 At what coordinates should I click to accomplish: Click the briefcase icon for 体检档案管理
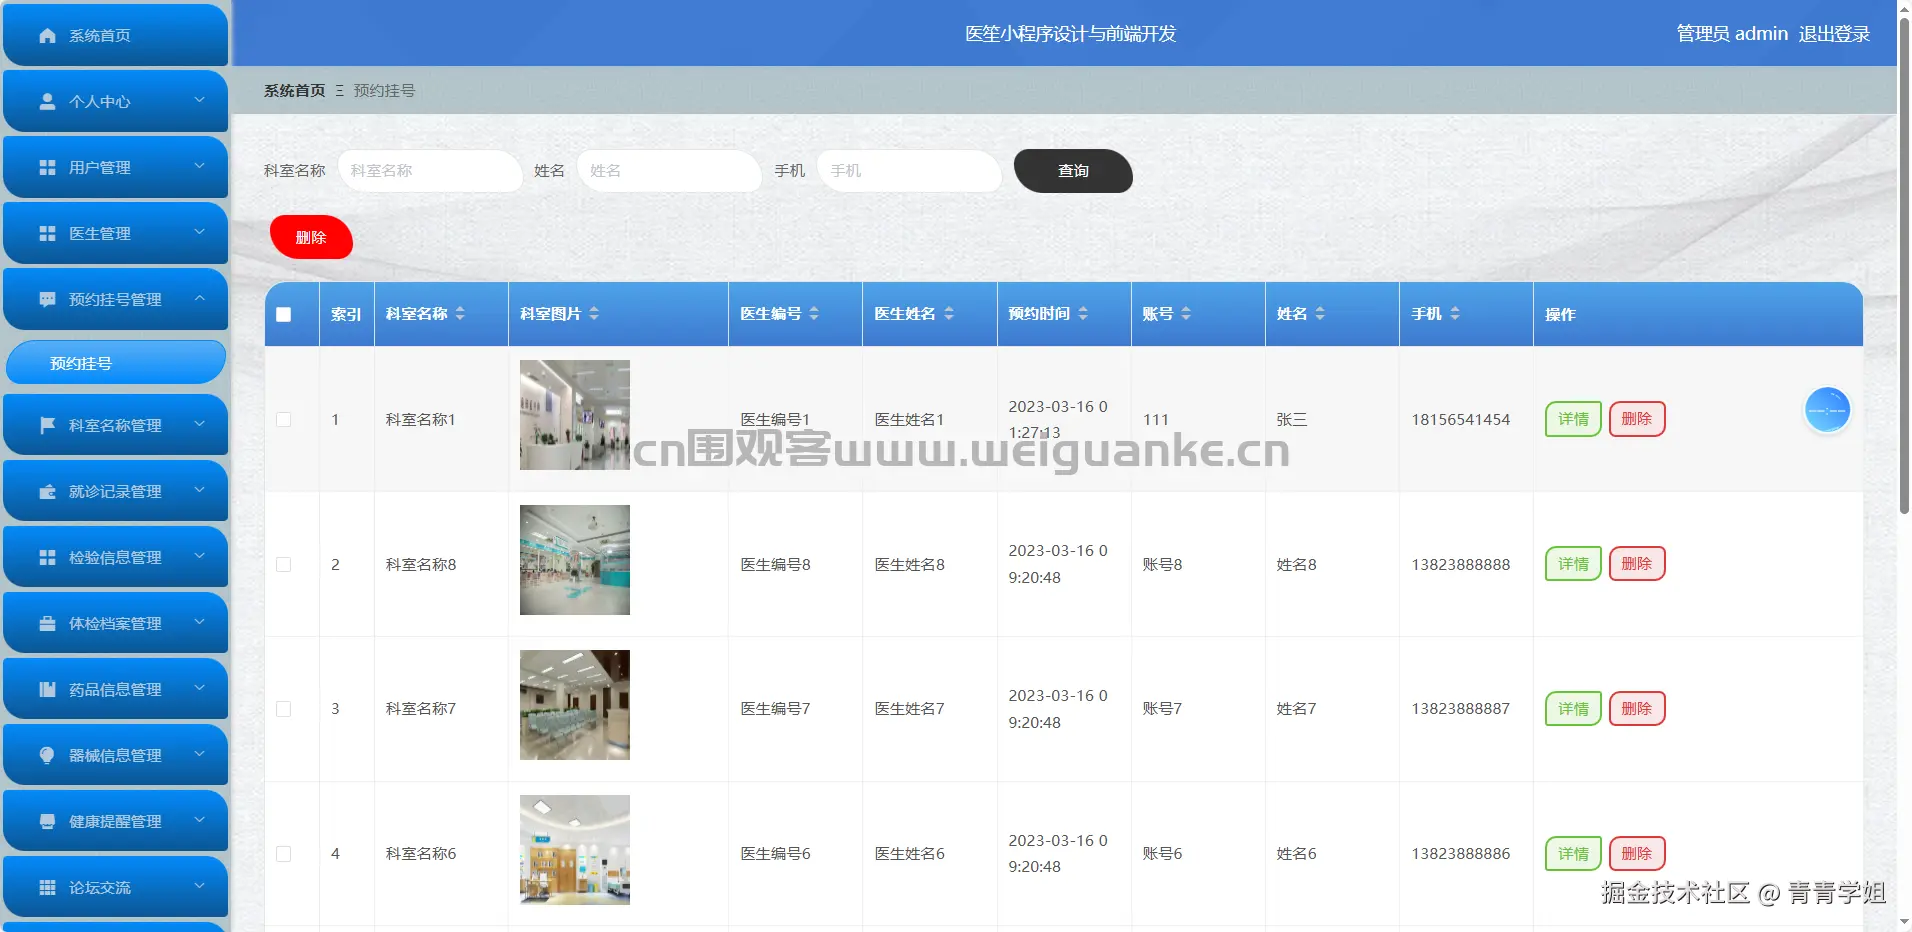47,623
